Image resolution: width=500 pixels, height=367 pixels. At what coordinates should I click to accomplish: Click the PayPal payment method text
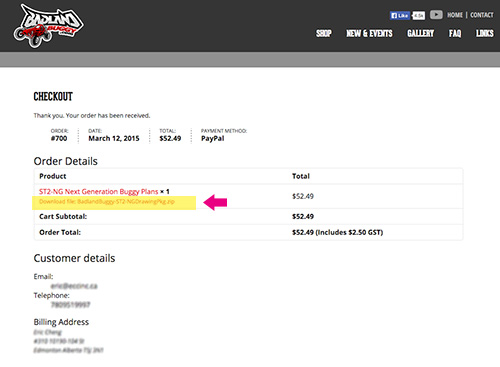[x=212, y=139]
